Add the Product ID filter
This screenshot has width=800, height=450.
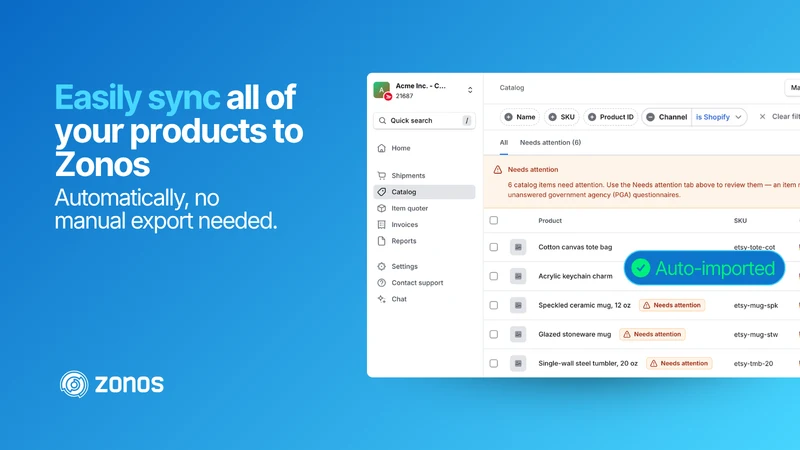click(611, 117)
